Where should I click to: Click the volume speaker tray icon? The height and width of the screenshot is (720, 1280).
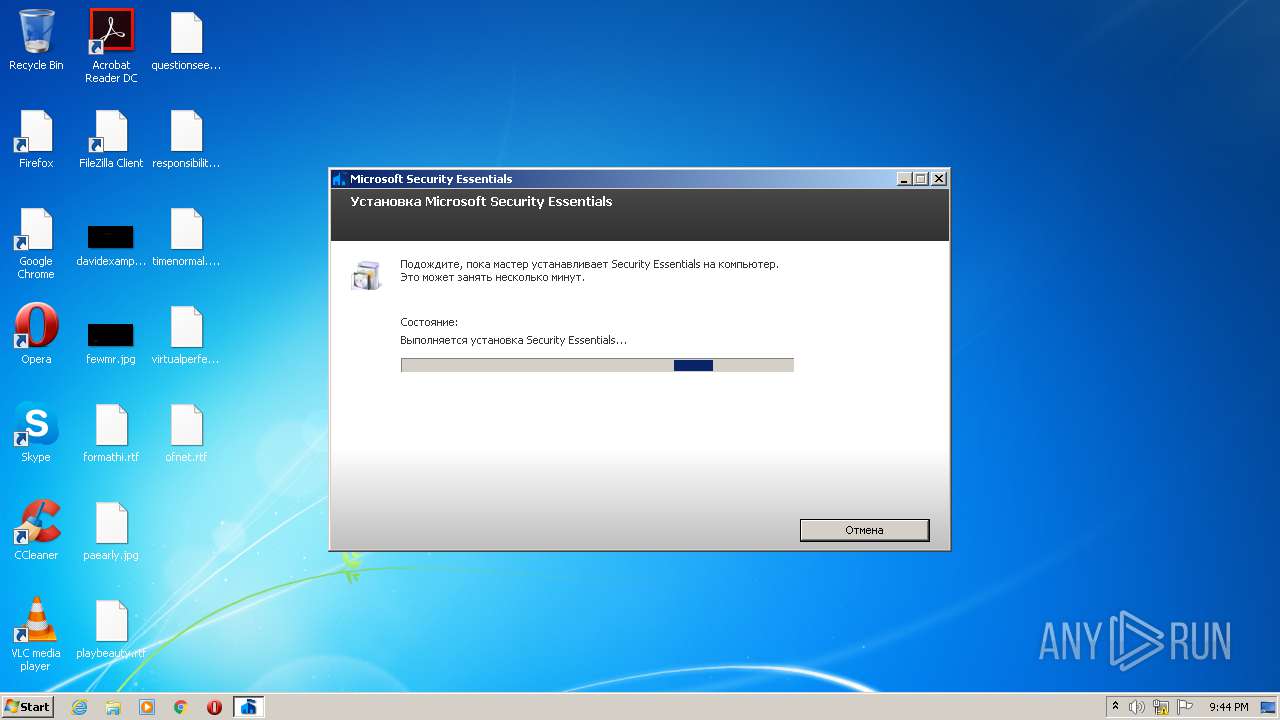pyautogui.click(x=1137, y=707)
